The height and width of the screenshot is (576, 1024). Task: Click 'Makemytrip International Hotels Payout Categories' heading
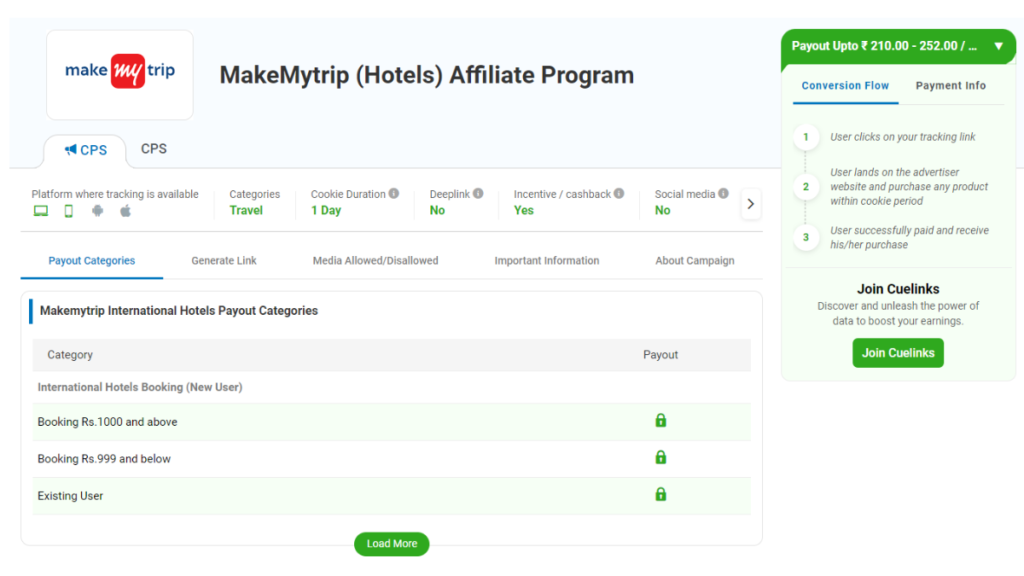tap(179, 311)
